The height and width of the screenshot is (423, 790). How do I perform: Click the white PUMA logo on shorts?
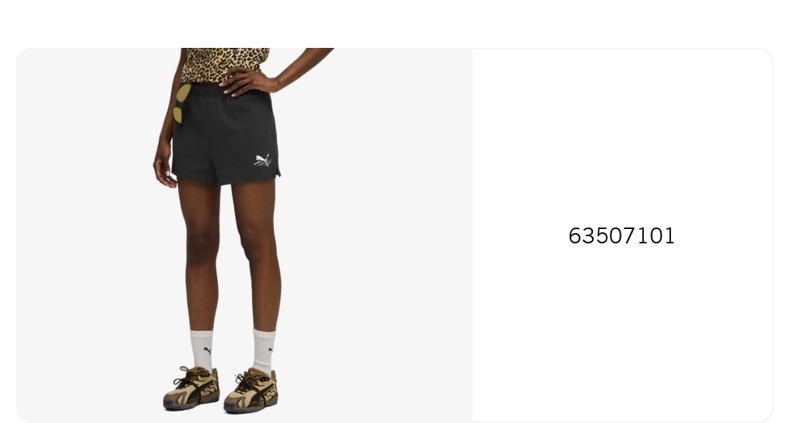263,160
